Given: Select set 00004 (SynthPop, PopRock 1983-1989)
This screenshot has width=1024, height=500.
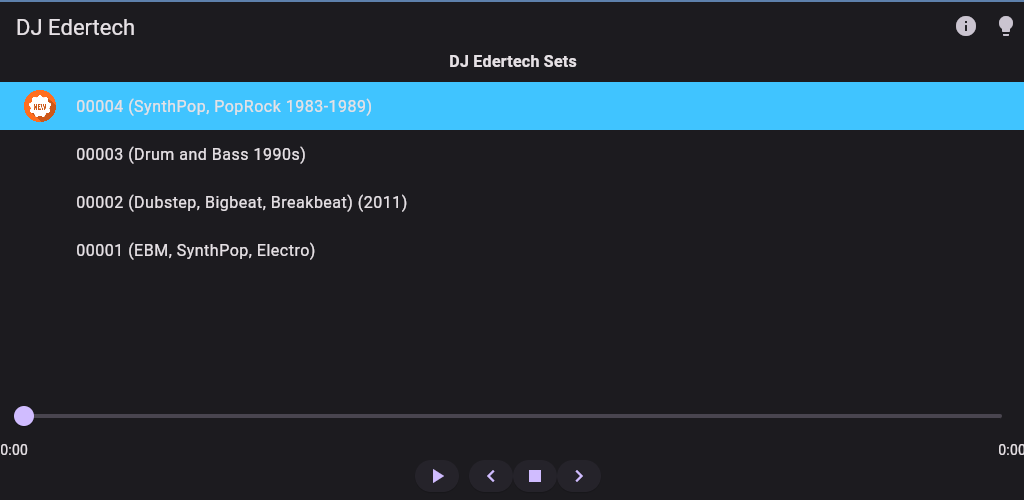Looking at the screenshot, I should (x=224, y=106).
